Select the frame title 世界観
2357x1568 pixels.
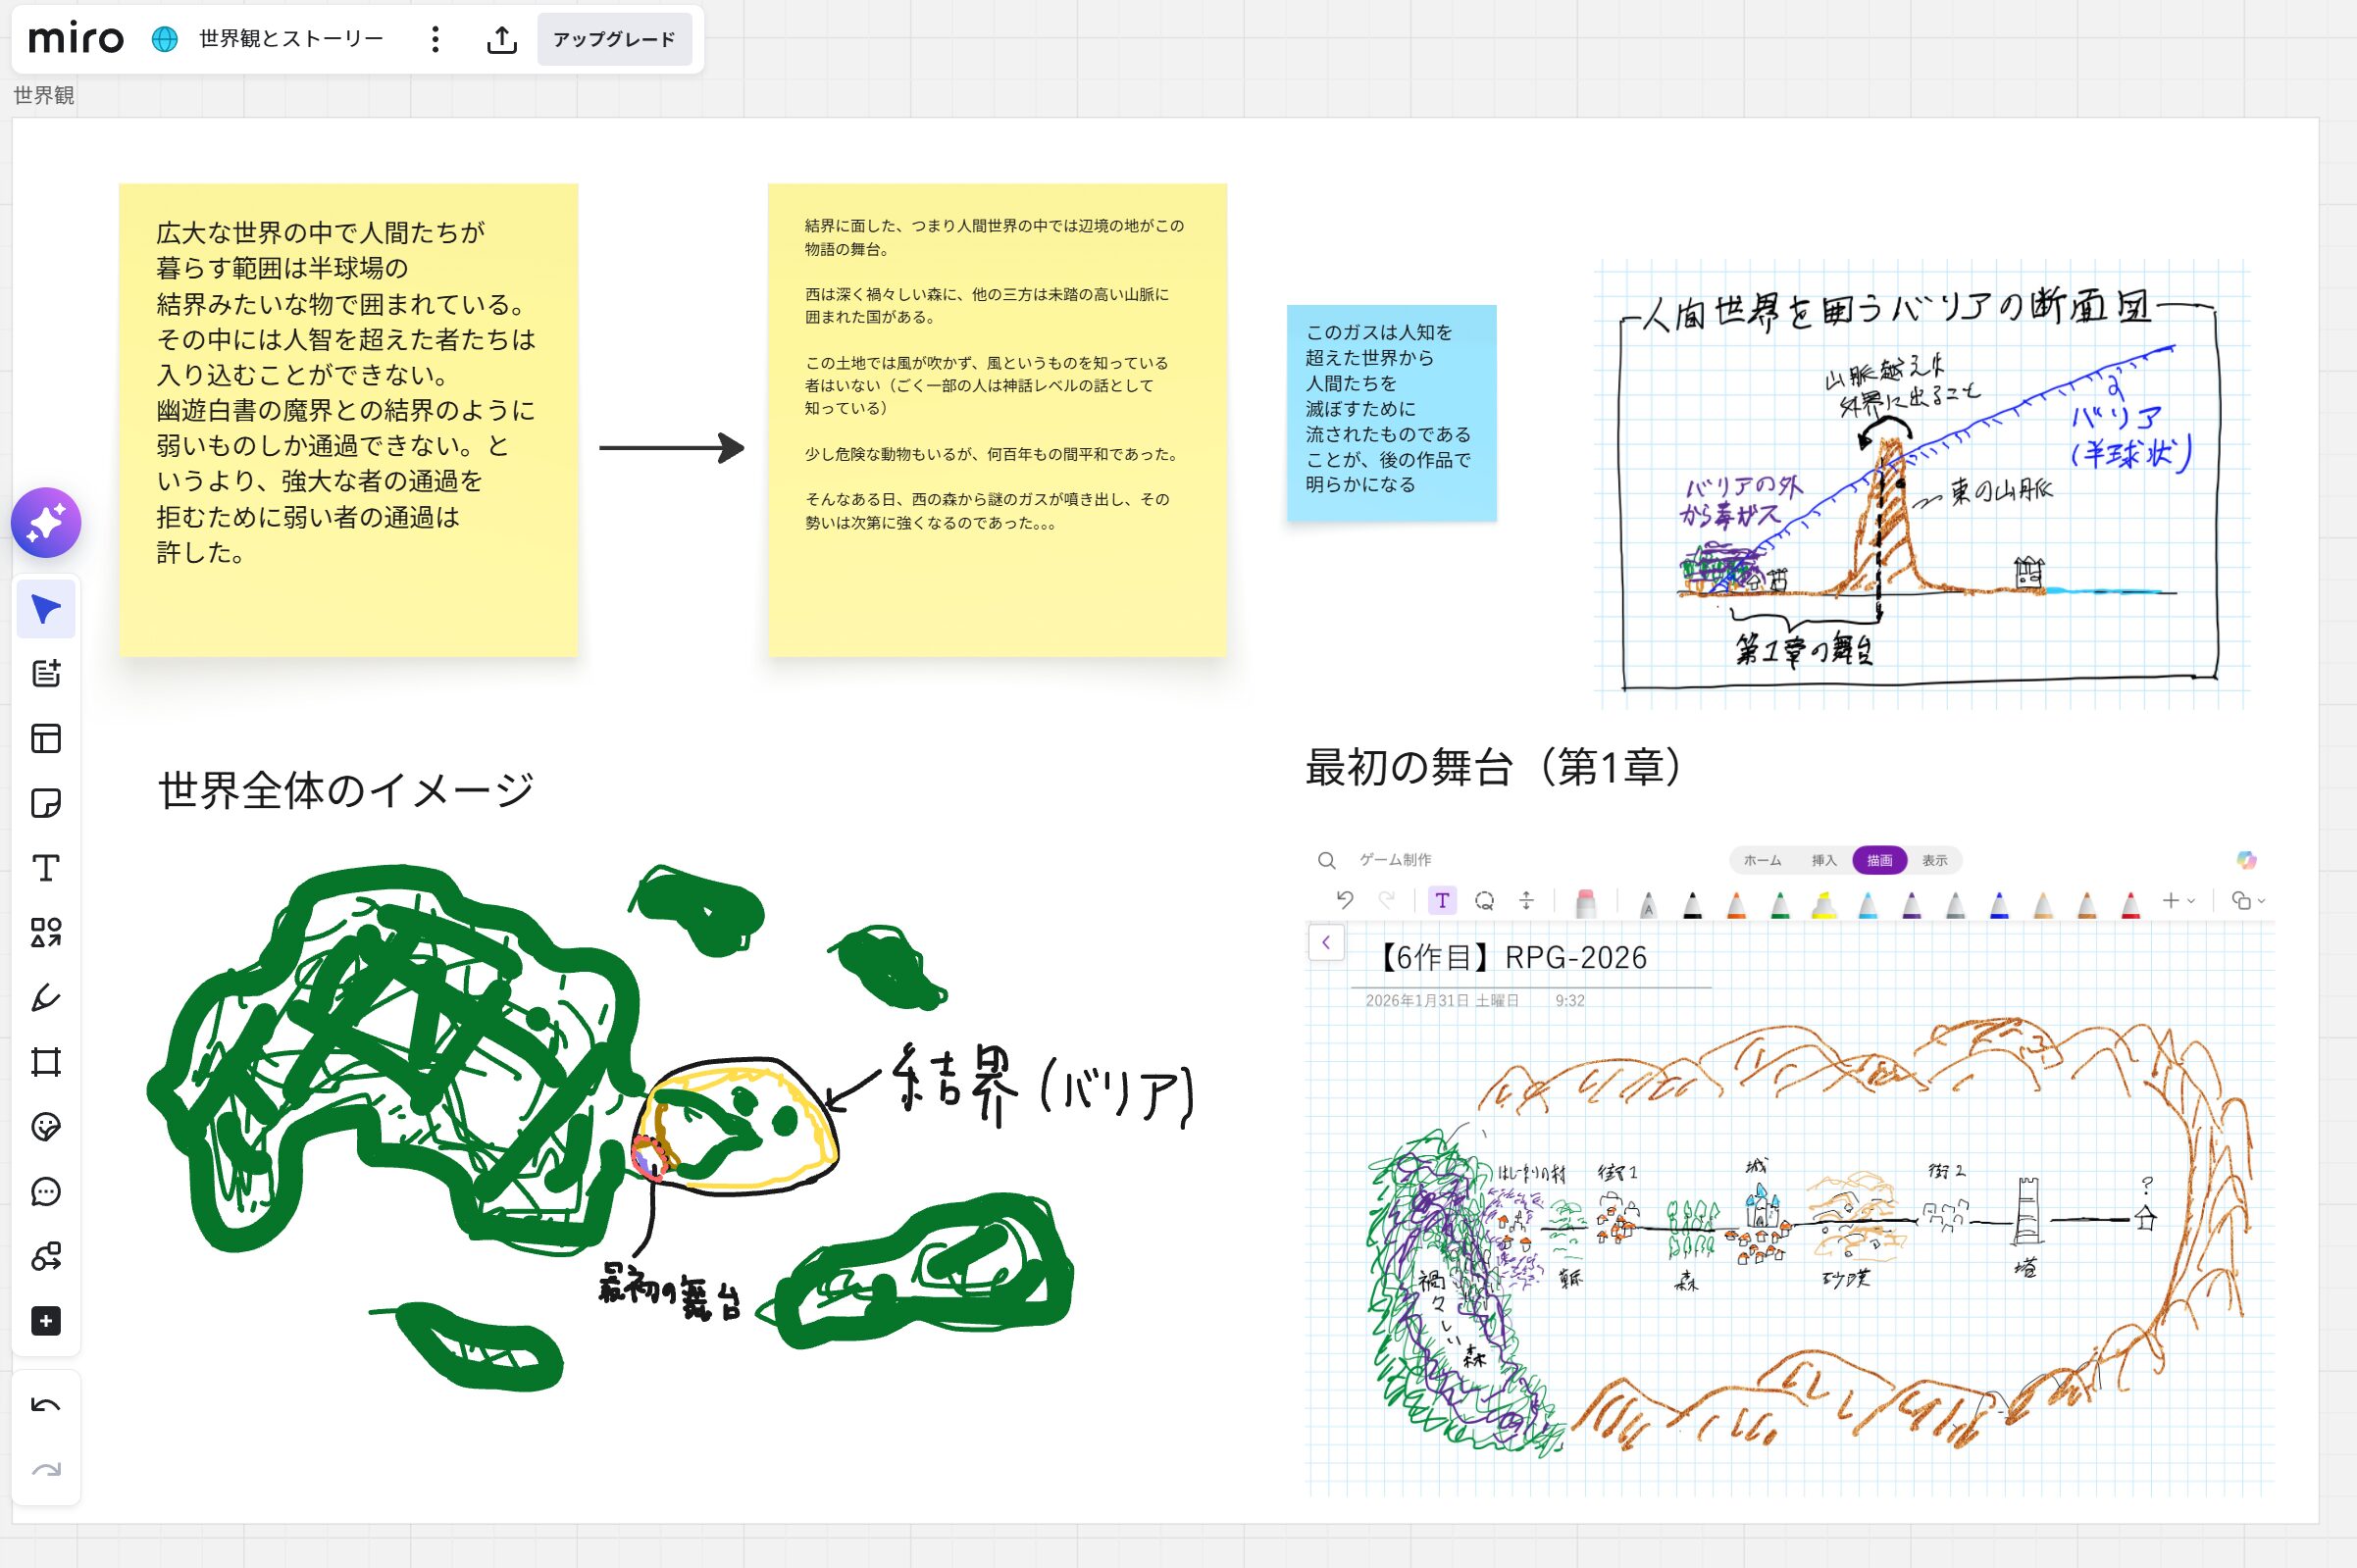tap(44, 95)
